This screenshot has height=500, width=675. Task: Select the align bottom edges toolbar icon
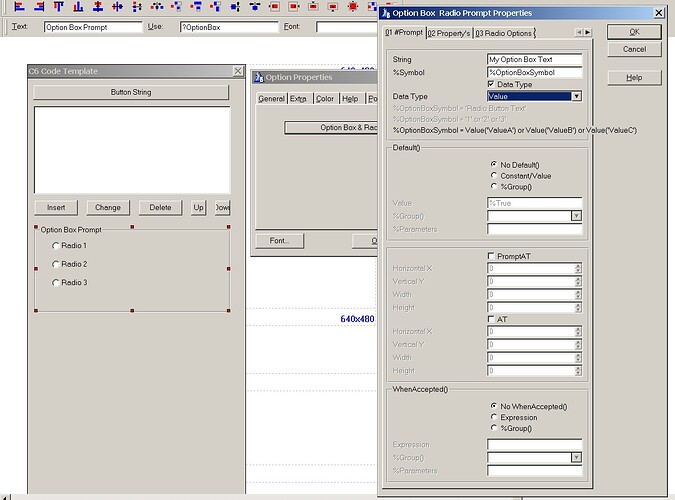(78, 6)
